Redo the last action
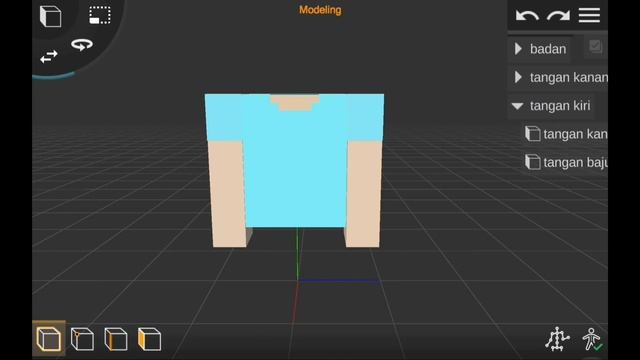The width and height of the screenshot is (640, 360). (558, 16)
